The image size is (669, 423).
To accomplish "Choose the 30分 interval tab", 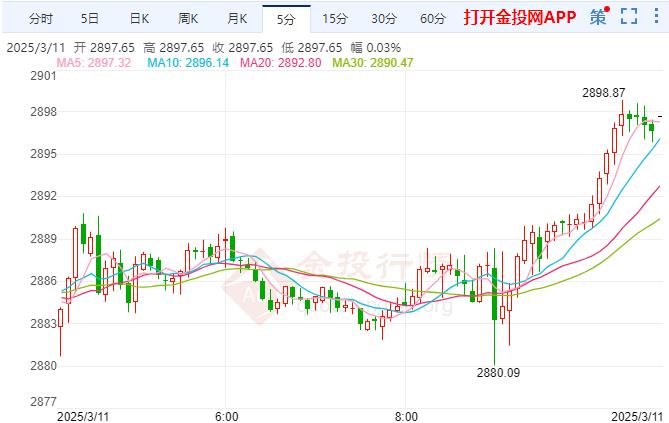I will click(384, 19).
